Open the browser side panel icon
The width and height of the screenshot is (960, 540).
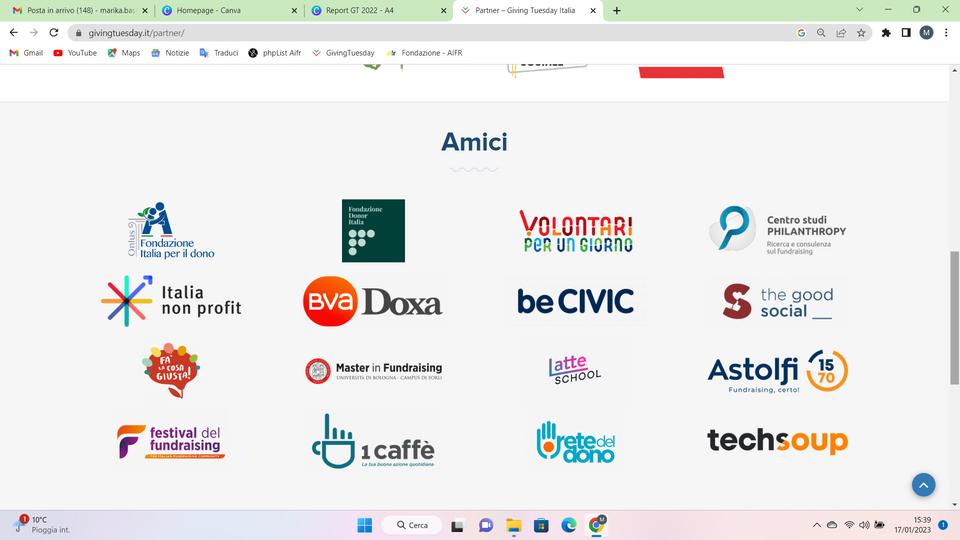pyautogui.click(x=906, y=33)
